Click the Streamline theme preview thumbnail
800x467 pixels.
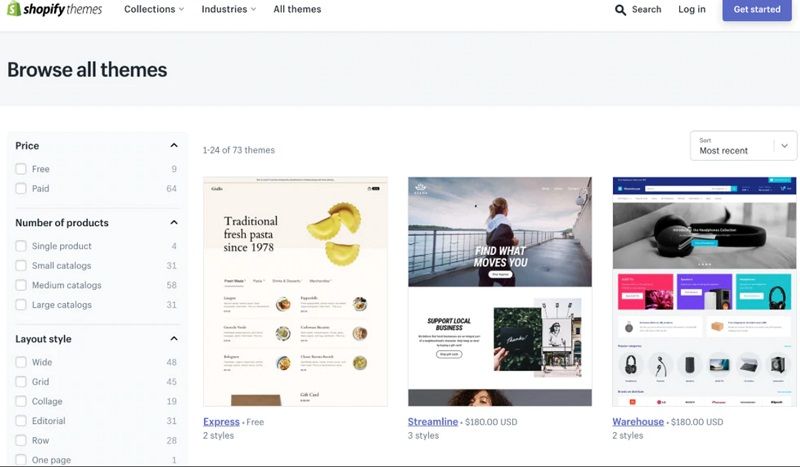tap(500, 291)
